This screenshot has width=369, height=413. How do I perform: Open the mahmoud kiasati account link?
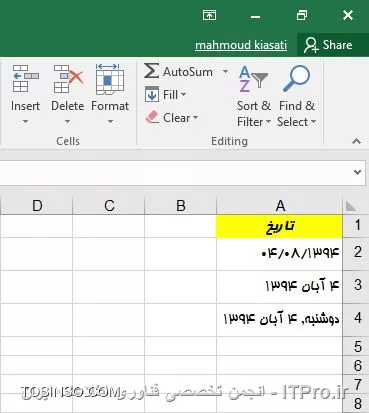pyautogui.click(x=241, y=45)
